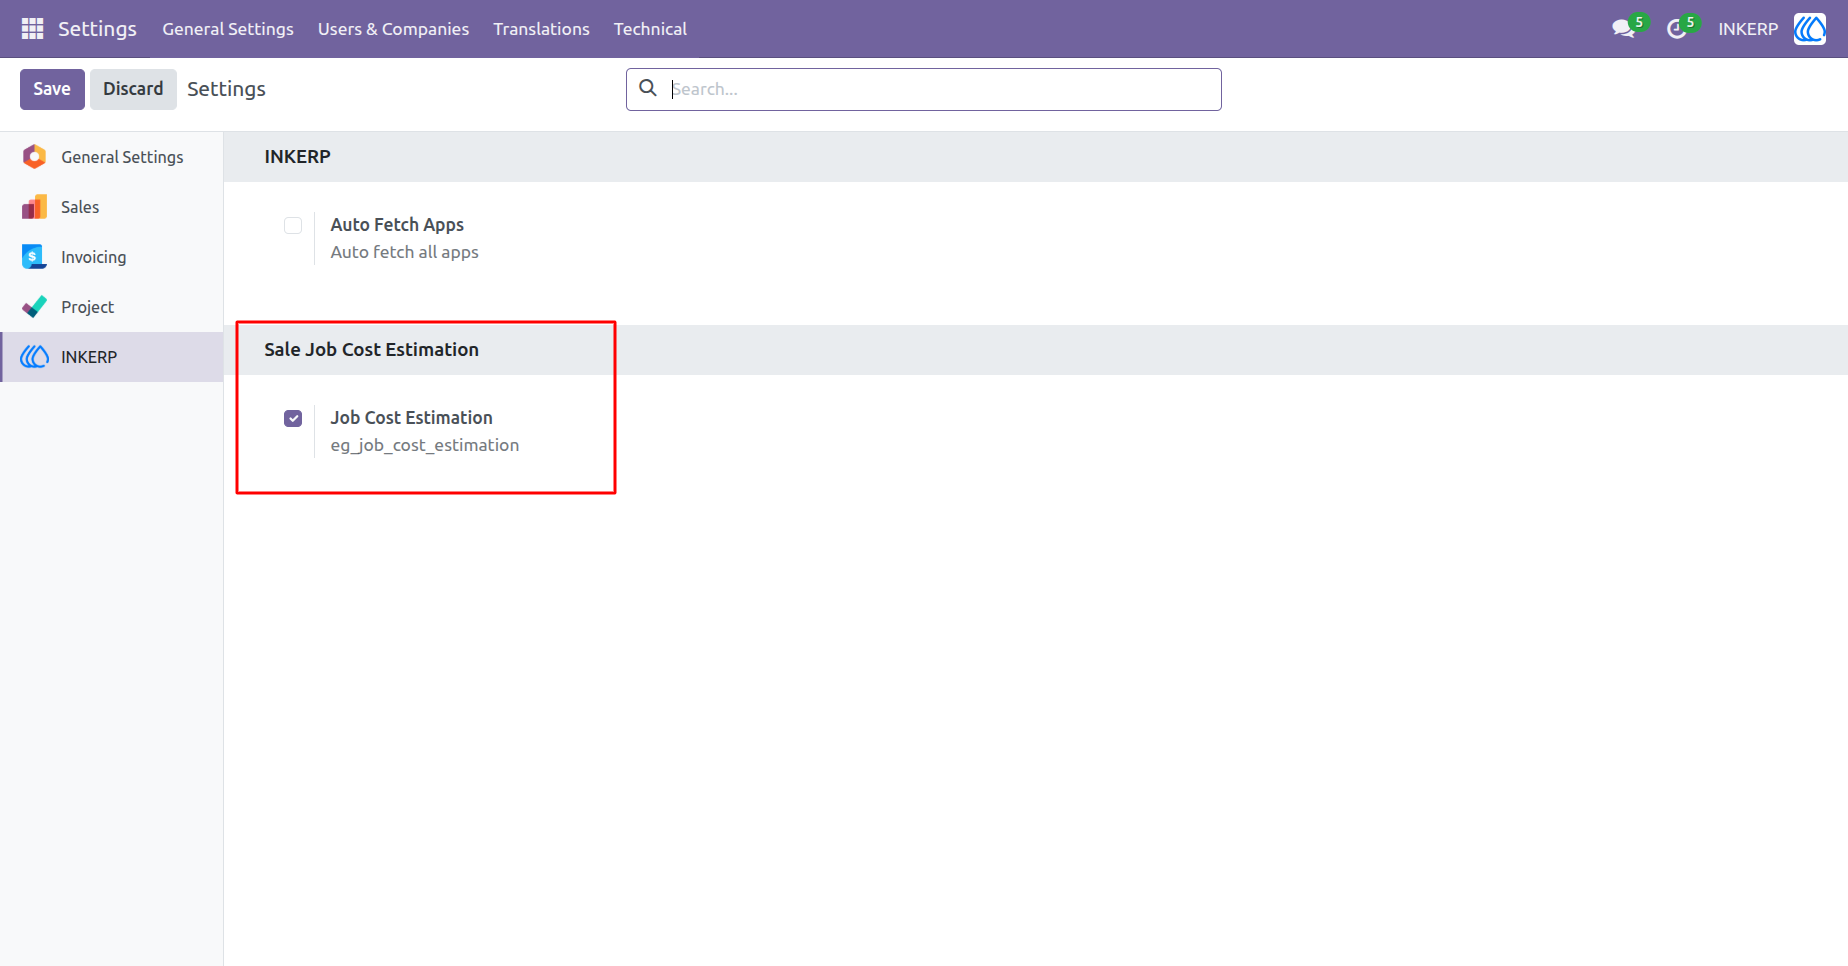Image resolution: width=1848 pixels, height=966 pixels.
Task: Open the conversations message icon
Action: (1623, 29)
